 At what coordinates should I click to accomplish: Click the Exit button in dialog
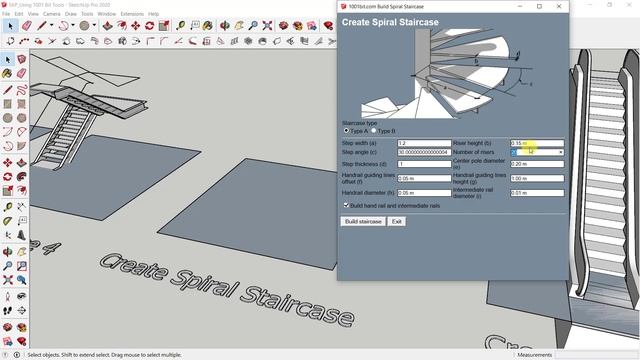click(396, 221)
